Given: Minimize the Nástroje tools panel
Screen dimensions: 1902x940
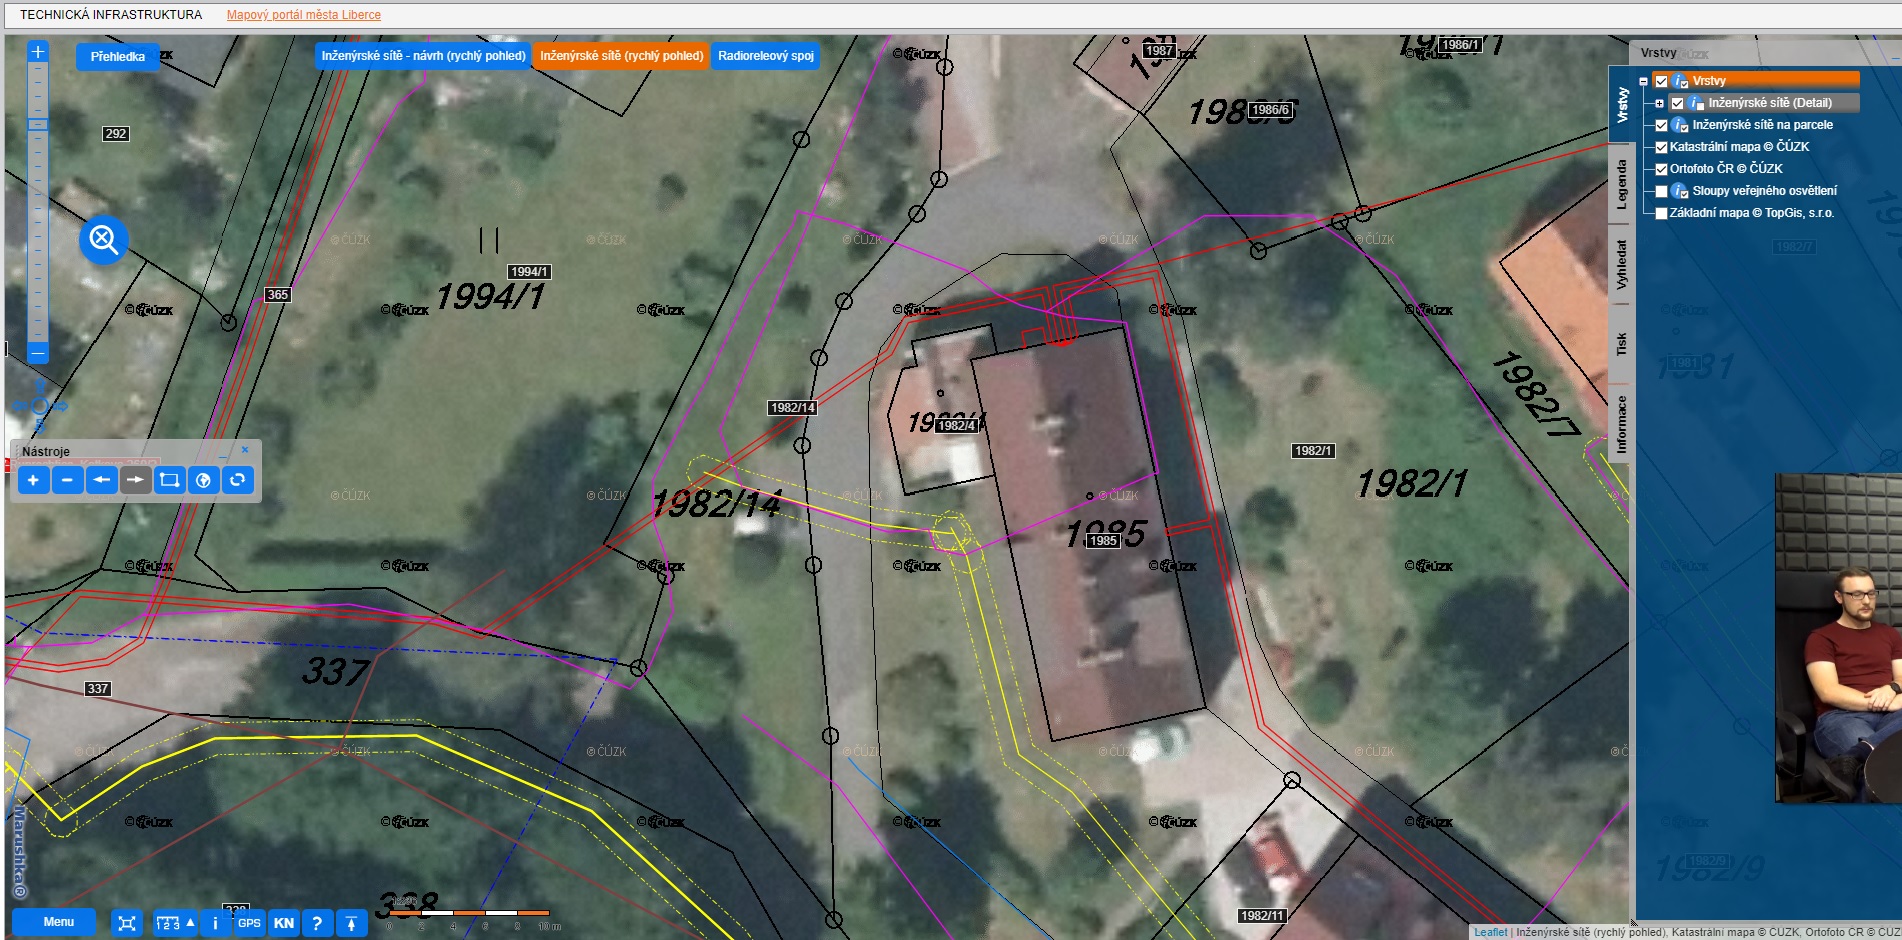Looking at the screenshot, I should click(224, 453).
